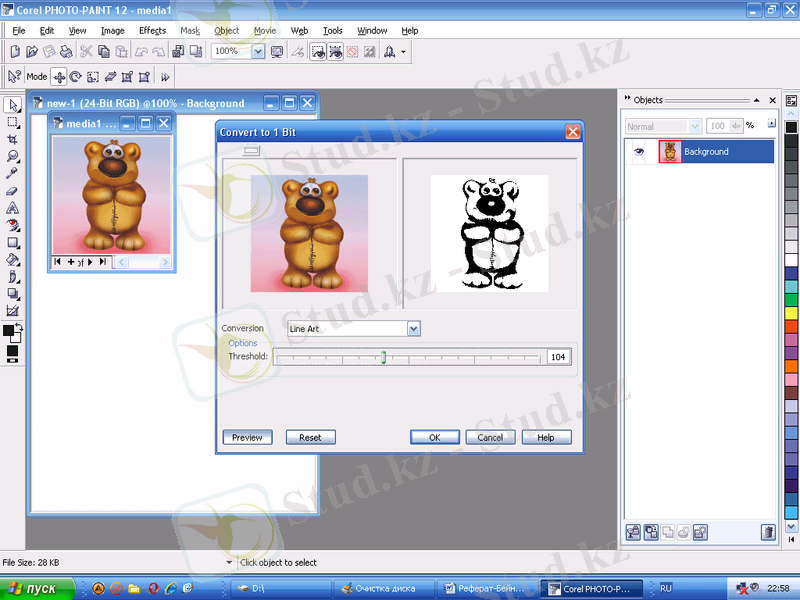Select the Crop tool in toolbox

pos(13,139)
